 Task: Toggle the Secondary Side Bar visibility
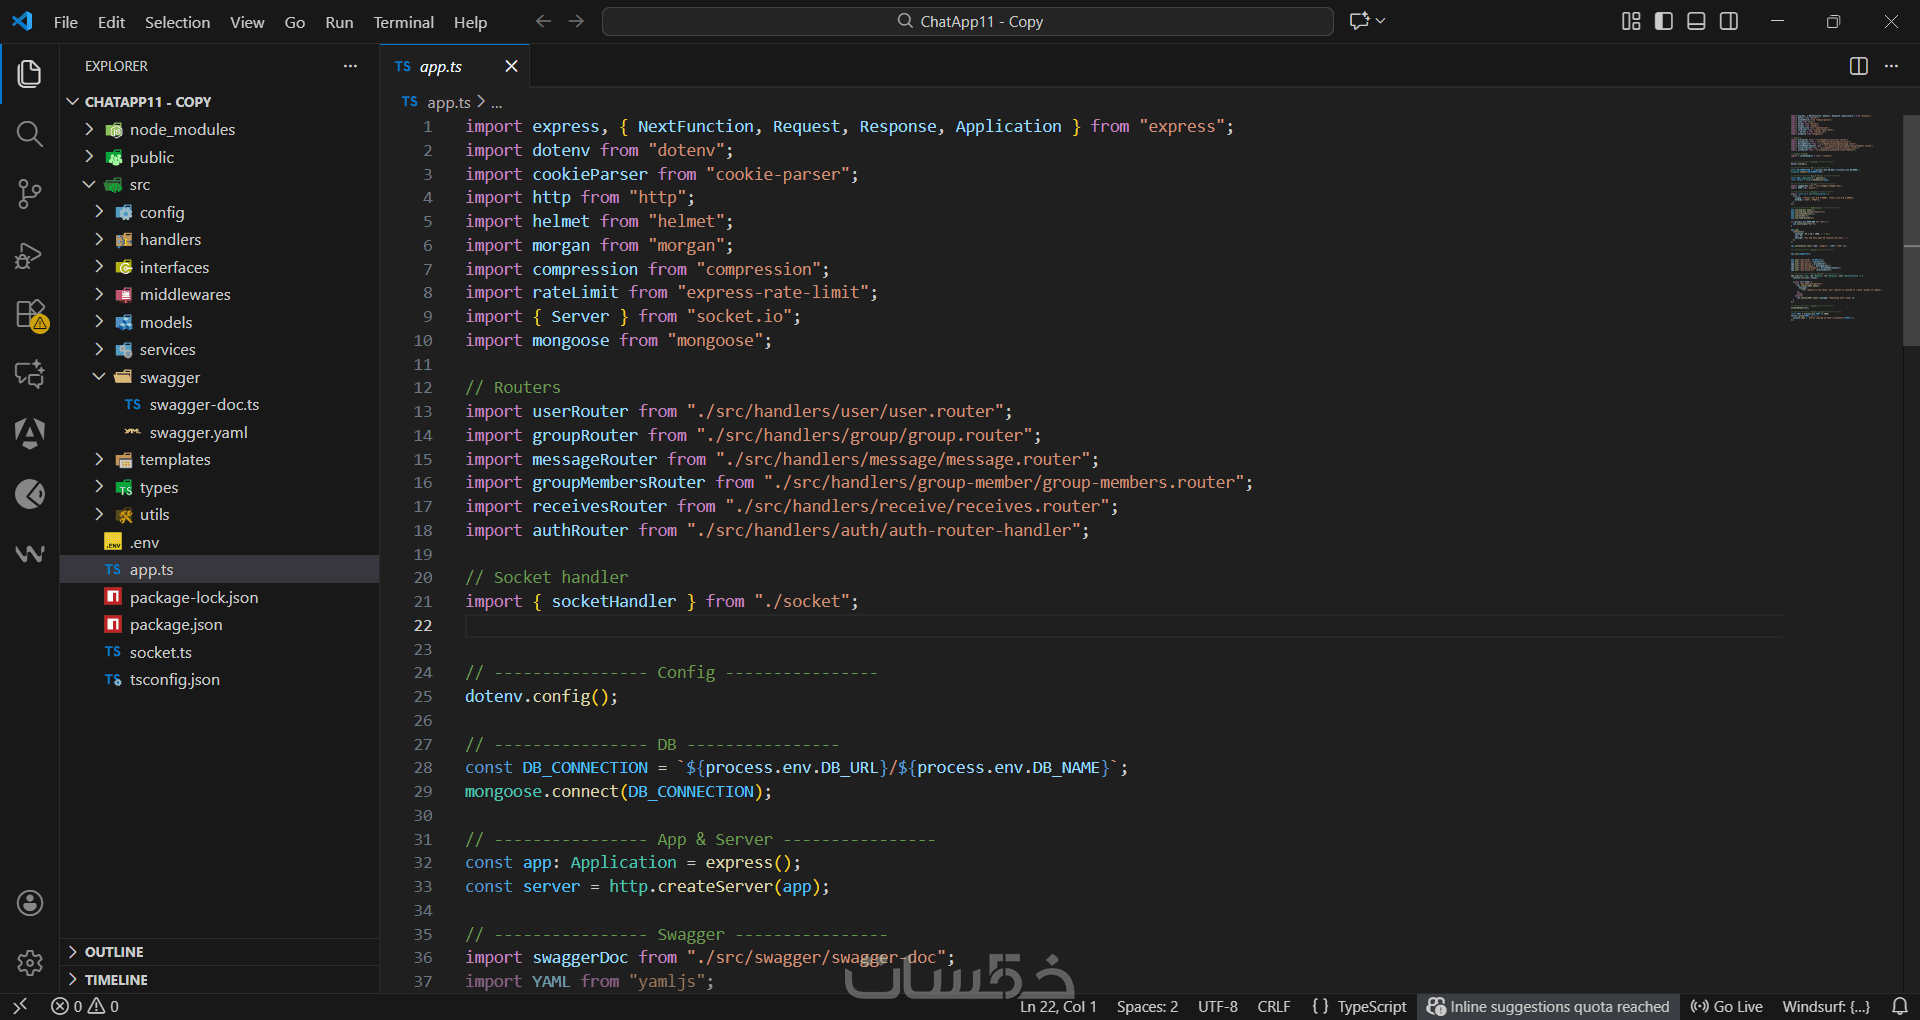pyautogui.click(x=1729, y=21)
